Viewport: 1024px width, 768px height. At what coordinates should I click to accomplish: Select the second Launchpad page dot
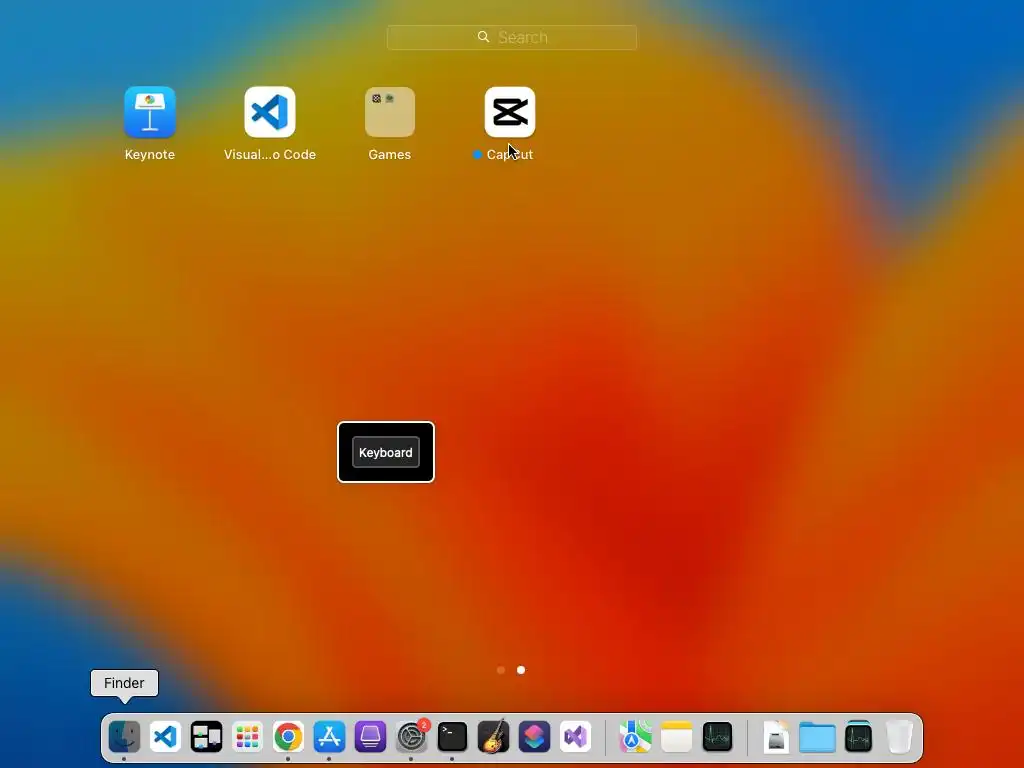click(x=521, y=670)
